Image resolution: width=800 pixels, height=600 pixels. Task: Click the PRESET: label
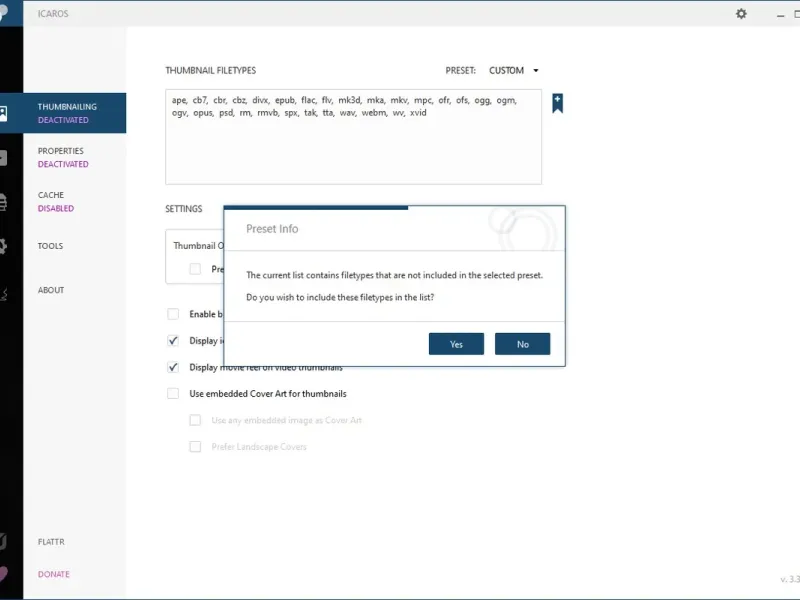(460, 70)
